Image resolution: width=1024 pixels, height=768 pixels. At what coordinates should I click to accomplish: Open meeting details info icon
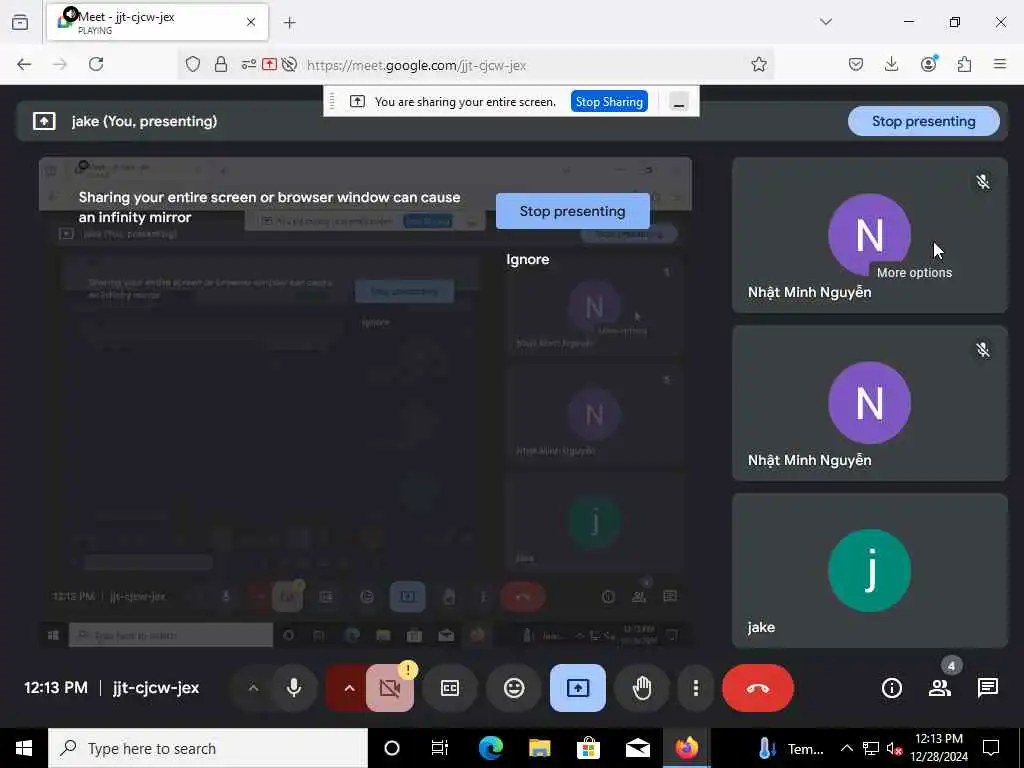pos(891,688)
